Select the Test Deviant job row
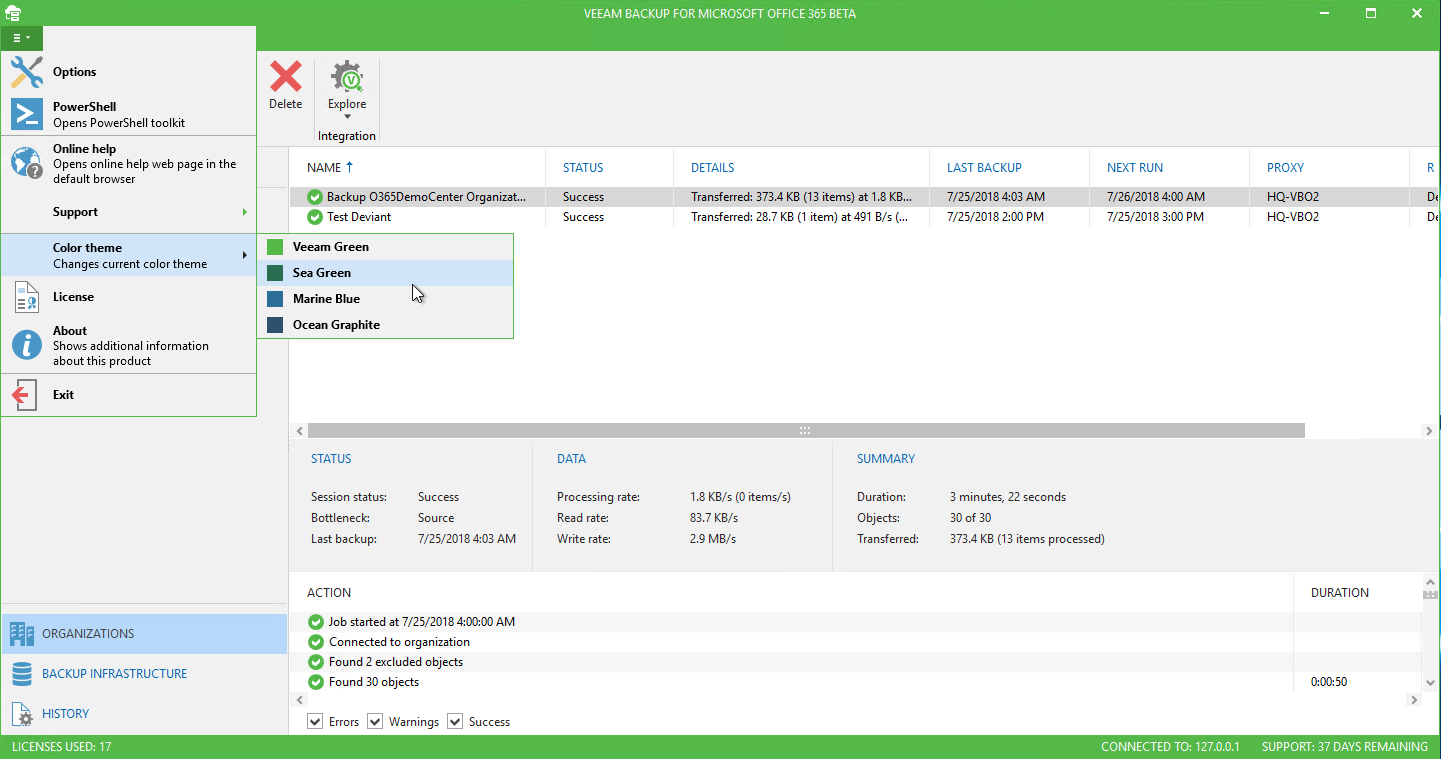 (359, 217)
